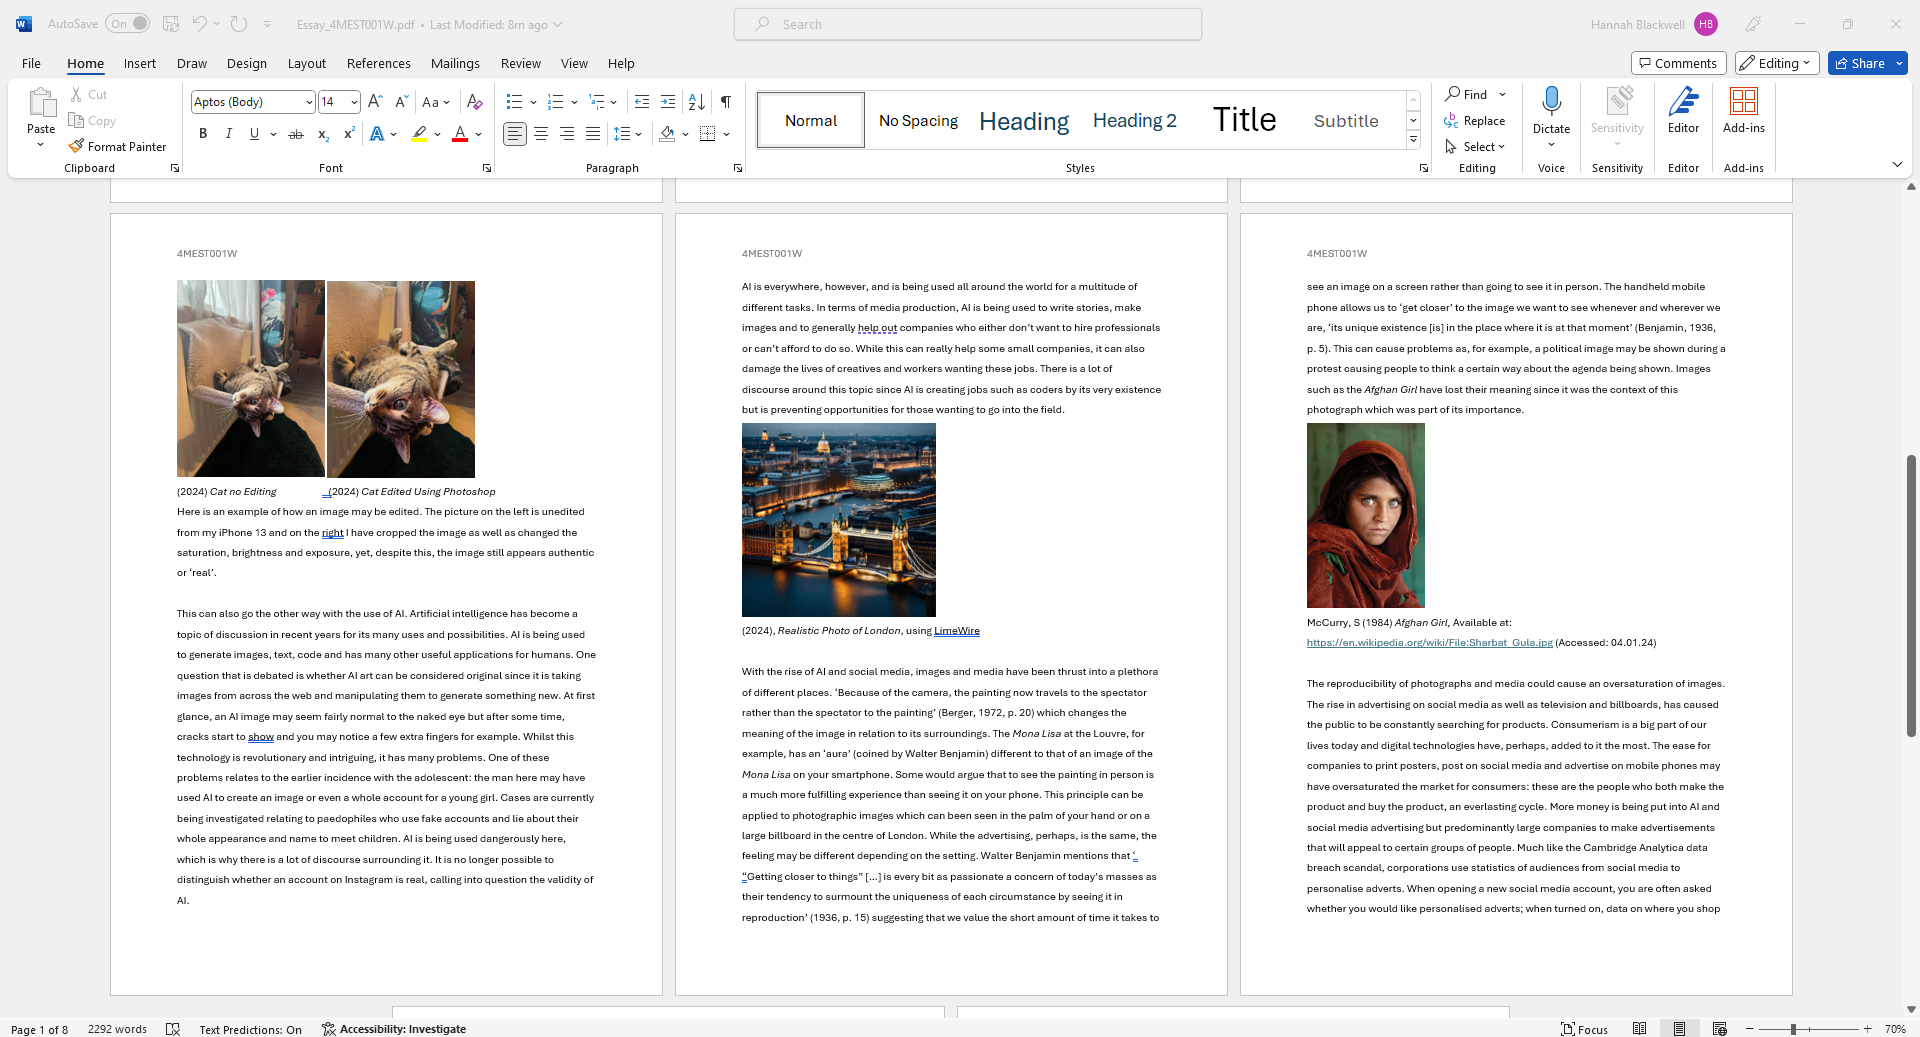Expand the Styles gallery more arrow
The image size is (1920, 1037).
coord(1413,140)
